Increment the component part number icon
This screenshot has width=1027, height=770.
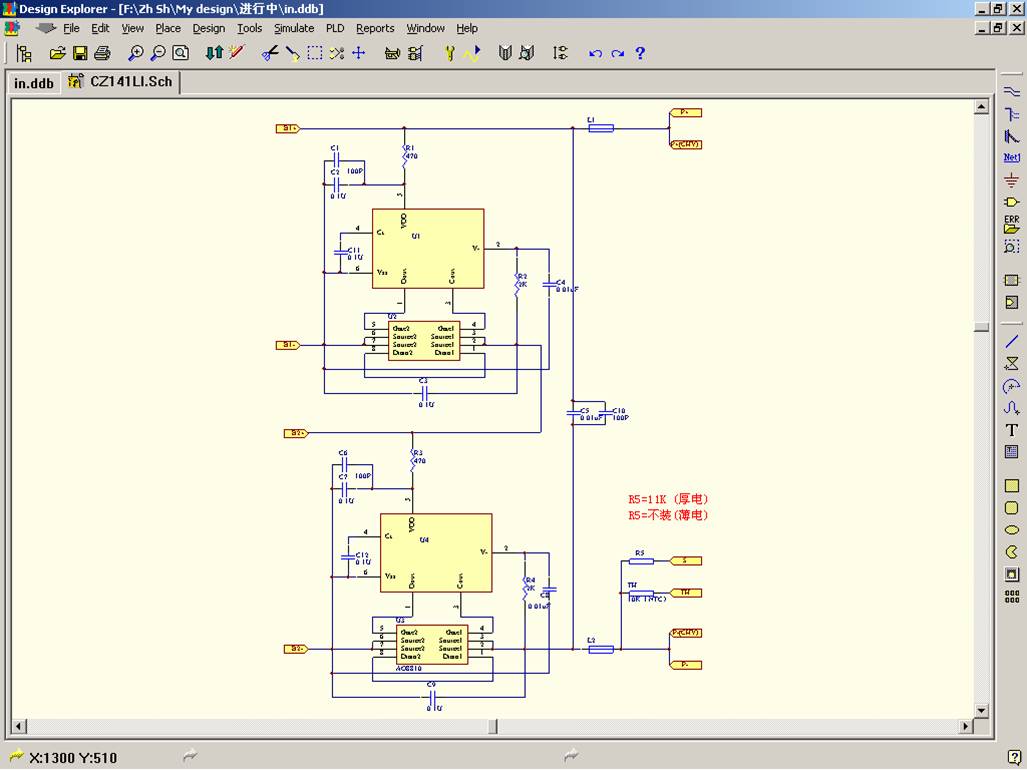[560, 53]
